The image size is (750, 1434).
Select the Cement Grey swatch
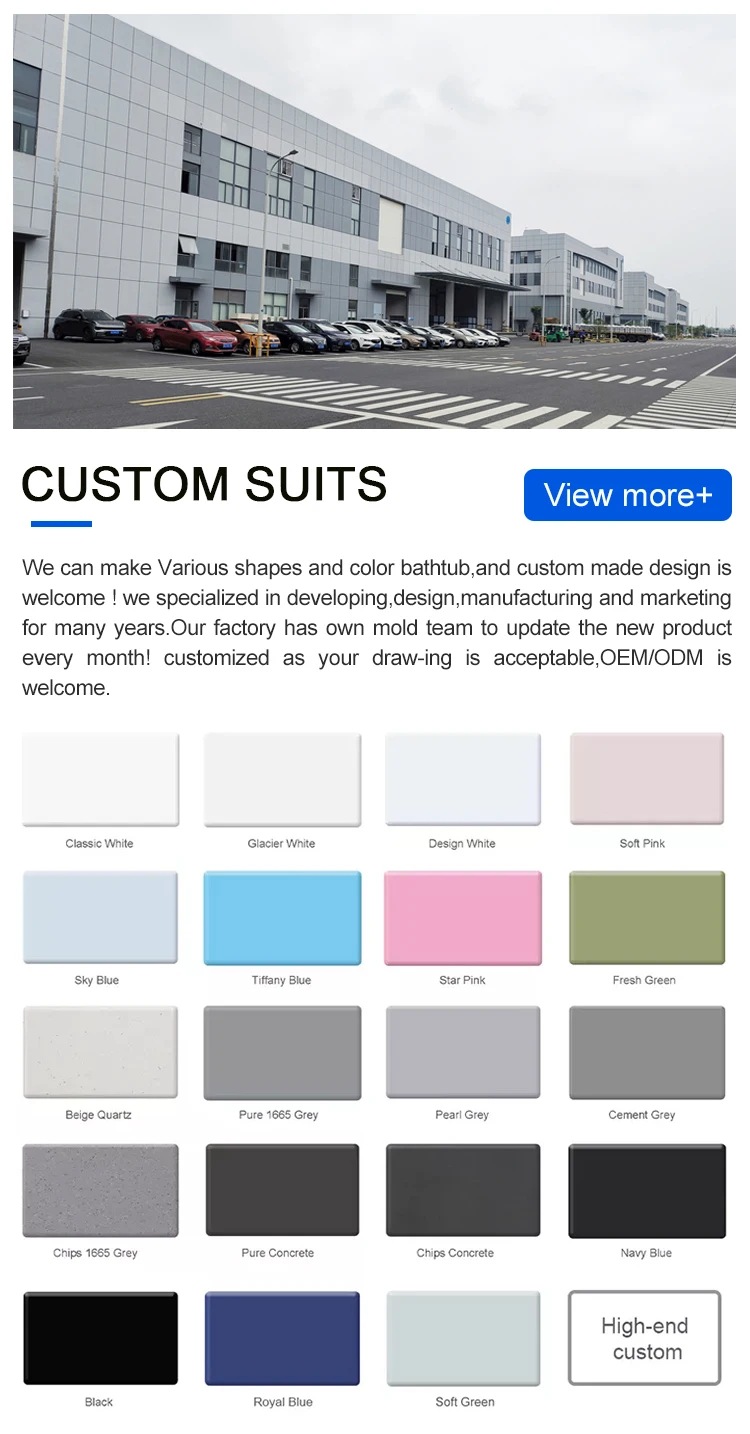(647, 1053)
